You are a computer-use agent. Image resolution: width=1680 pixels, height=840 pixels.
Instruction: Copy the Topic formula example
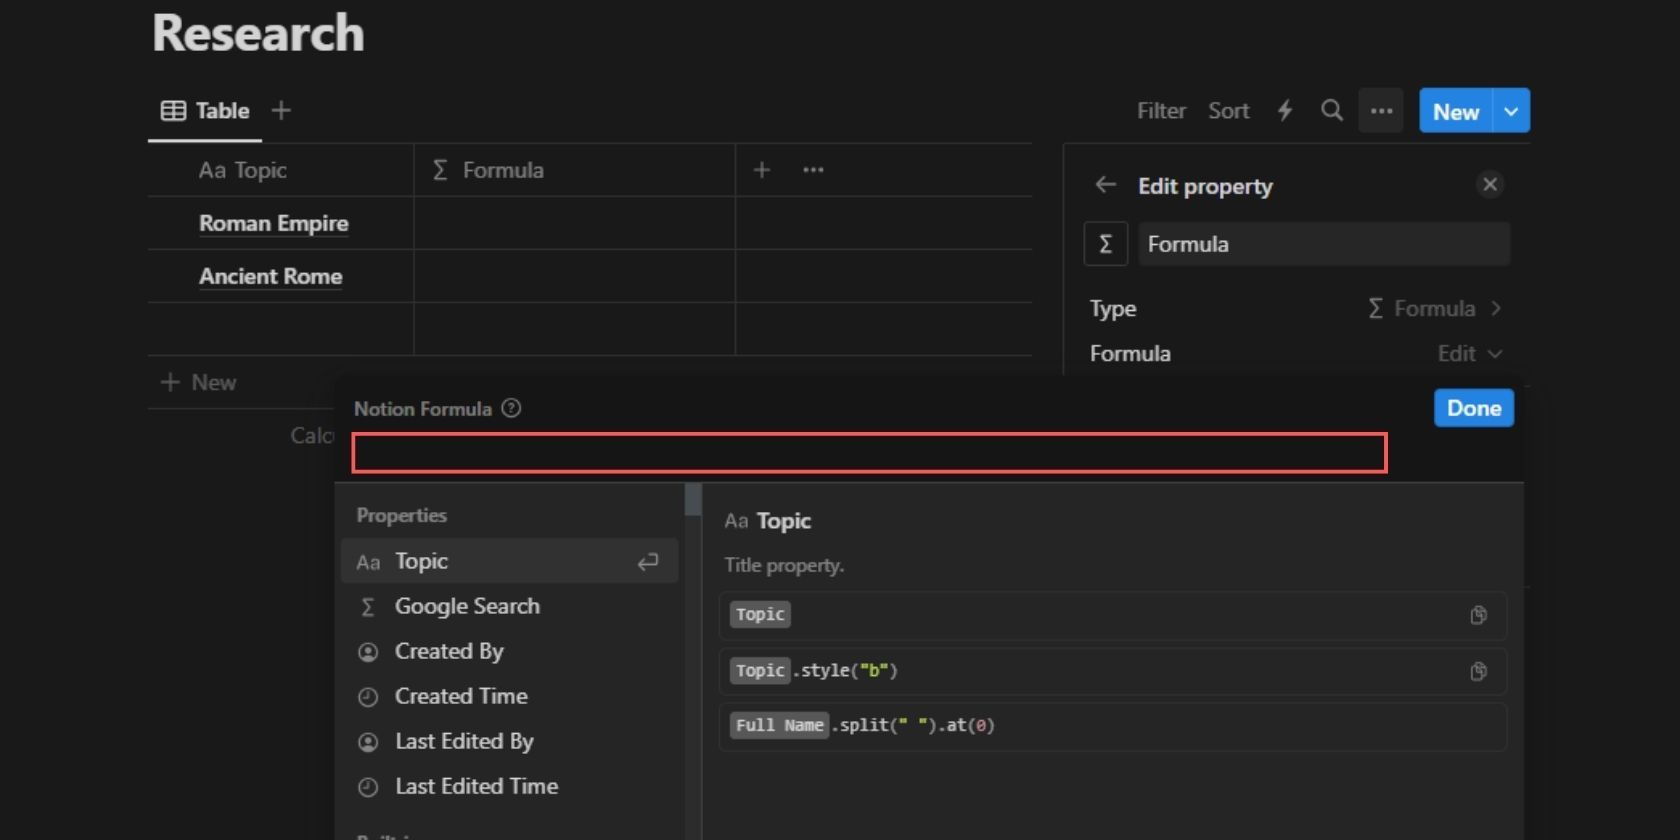[x=1478, y=615]
